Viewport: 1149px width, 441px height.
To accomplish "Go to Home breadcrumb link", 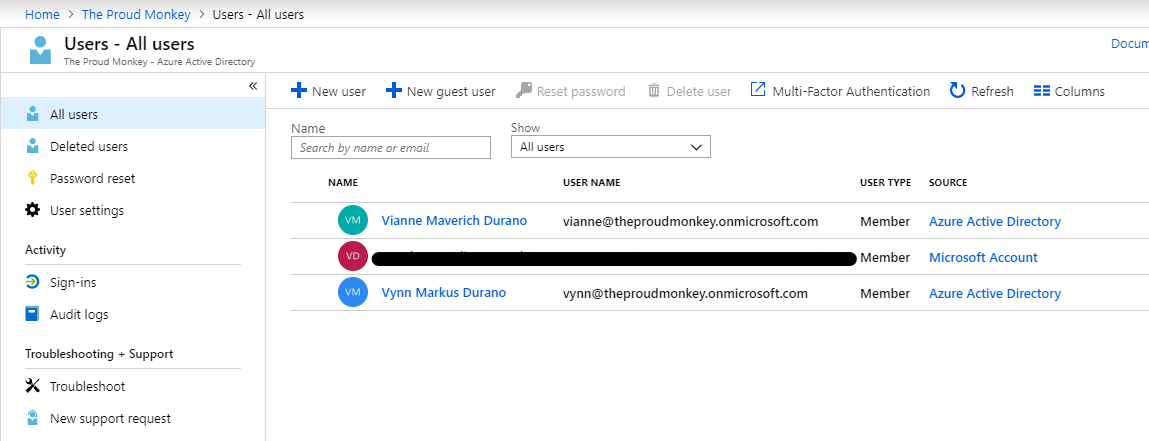I will [43, 14].
